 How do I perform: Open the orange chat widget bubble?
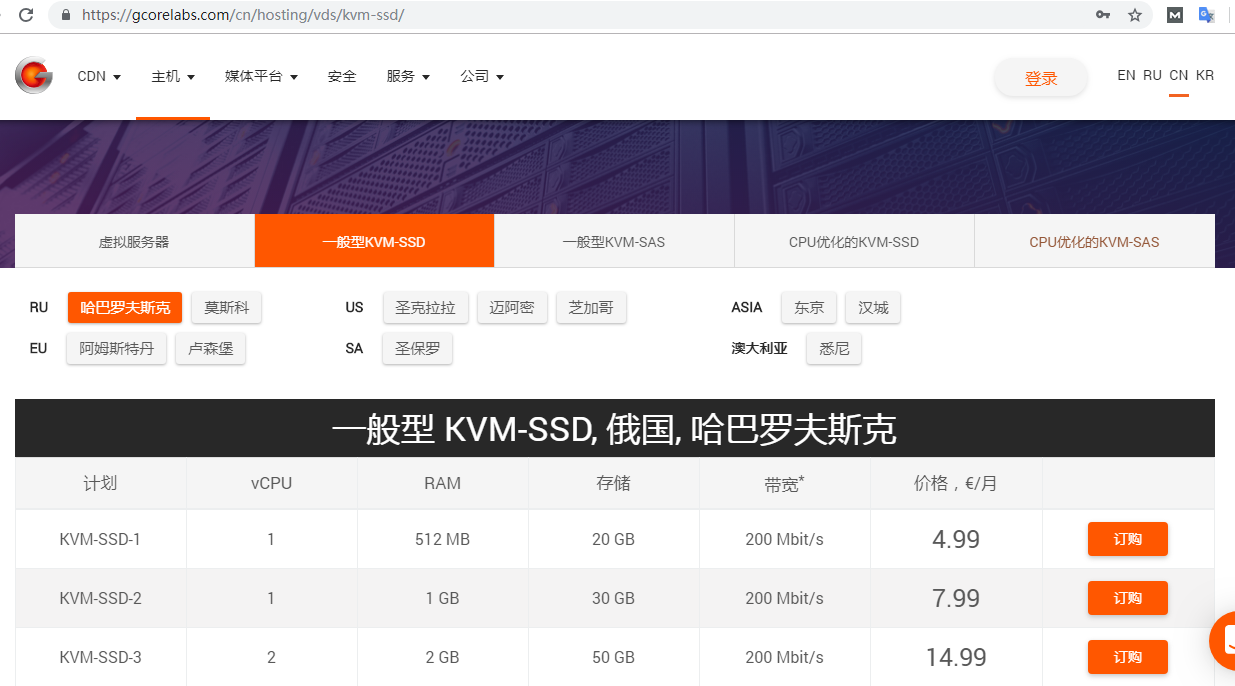coord(1222,641)
